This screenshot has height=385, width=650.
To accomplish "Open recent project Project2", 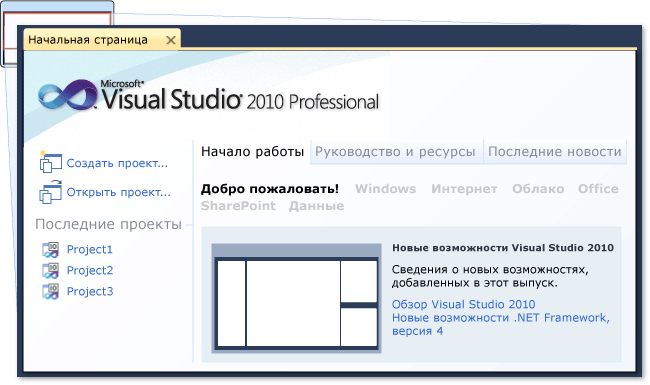I will tap(90, 271).
